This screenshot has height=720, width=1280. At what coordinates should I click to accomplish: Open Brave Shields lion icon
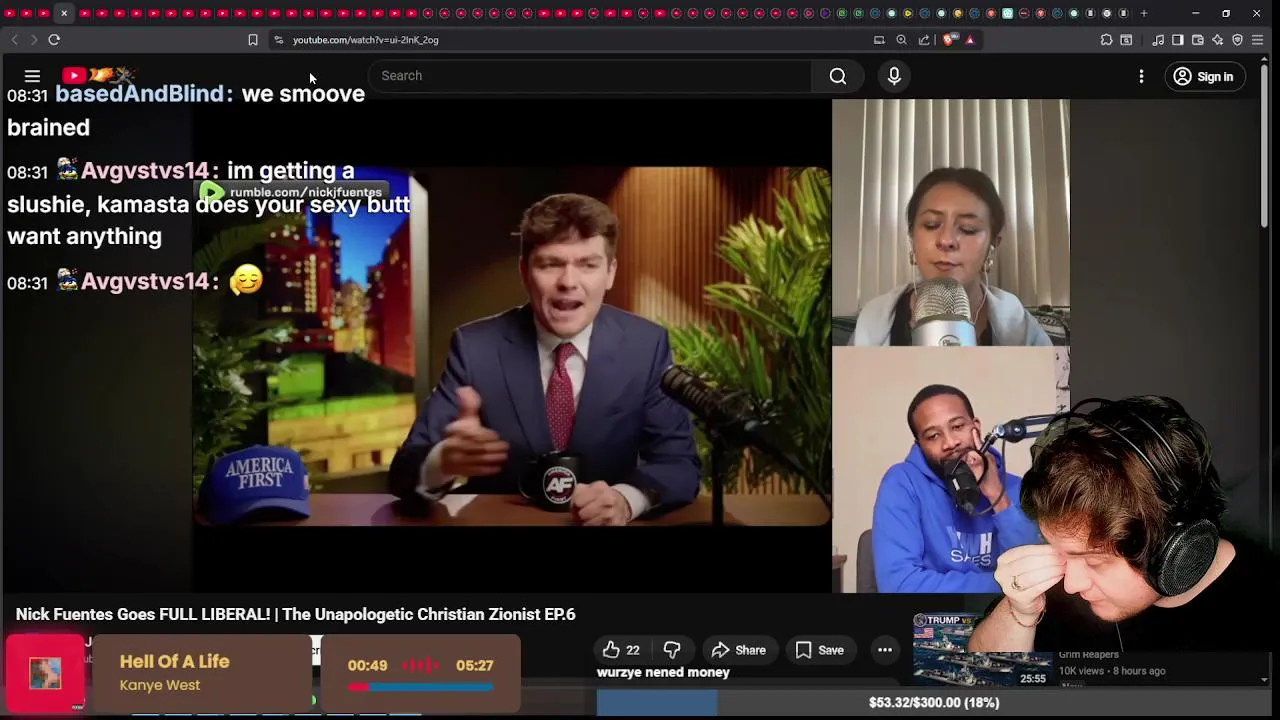pos(949,40)
